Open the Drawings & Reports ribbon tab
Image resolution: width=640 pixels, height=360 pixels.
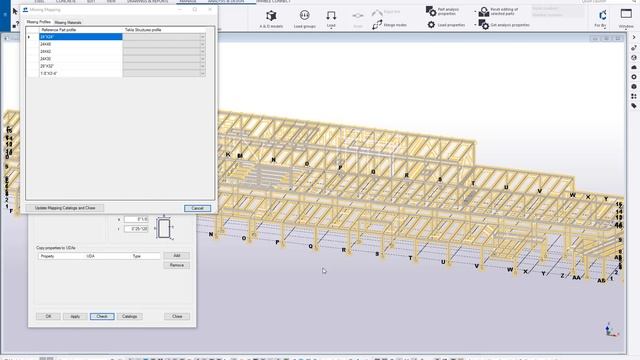point(147,2)
